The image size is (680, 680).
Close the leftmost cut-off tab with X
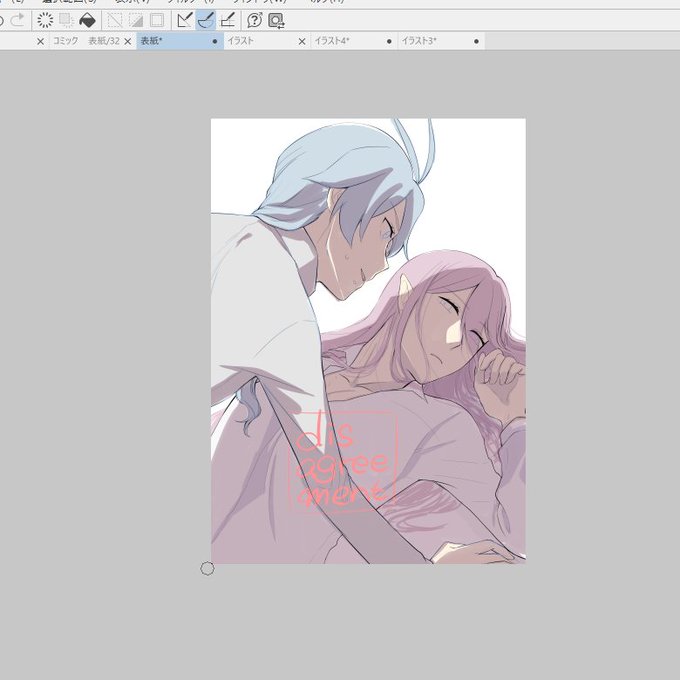point(40,42)
